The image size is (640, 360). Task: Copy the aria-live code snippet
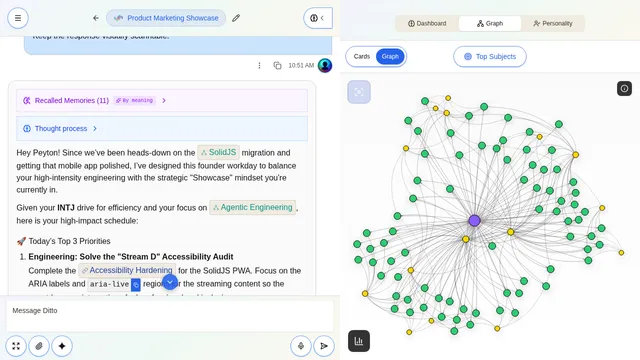coord(136,284)
